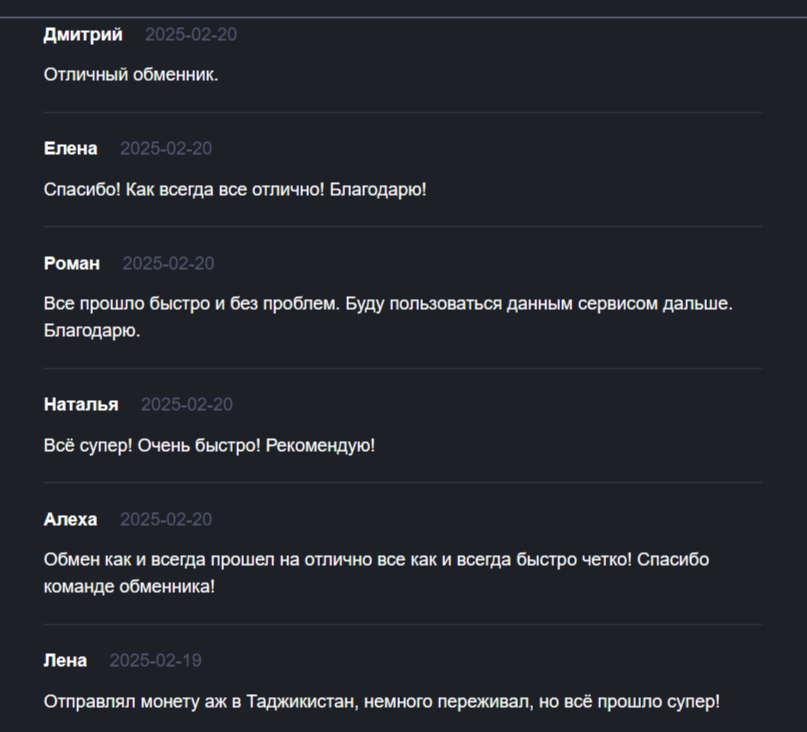This screenshot has width=807, height=732.
Task: Click the date beside Роман's name
Action: point(168,264)
